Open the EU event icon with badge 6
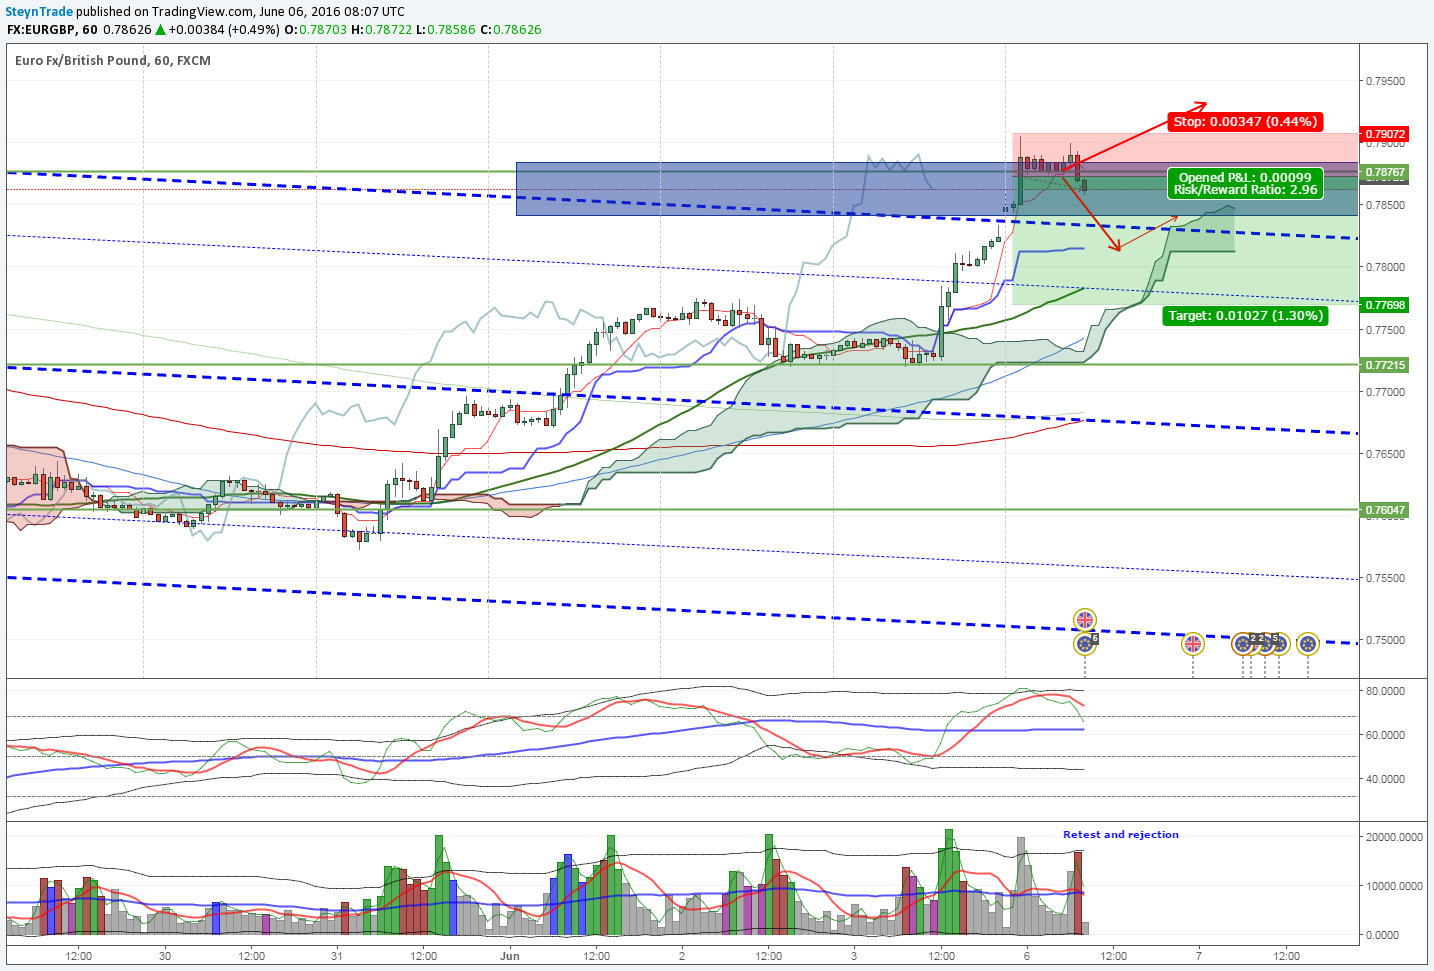Screen dimensions: 1434x971 [x=1085, y=644]
